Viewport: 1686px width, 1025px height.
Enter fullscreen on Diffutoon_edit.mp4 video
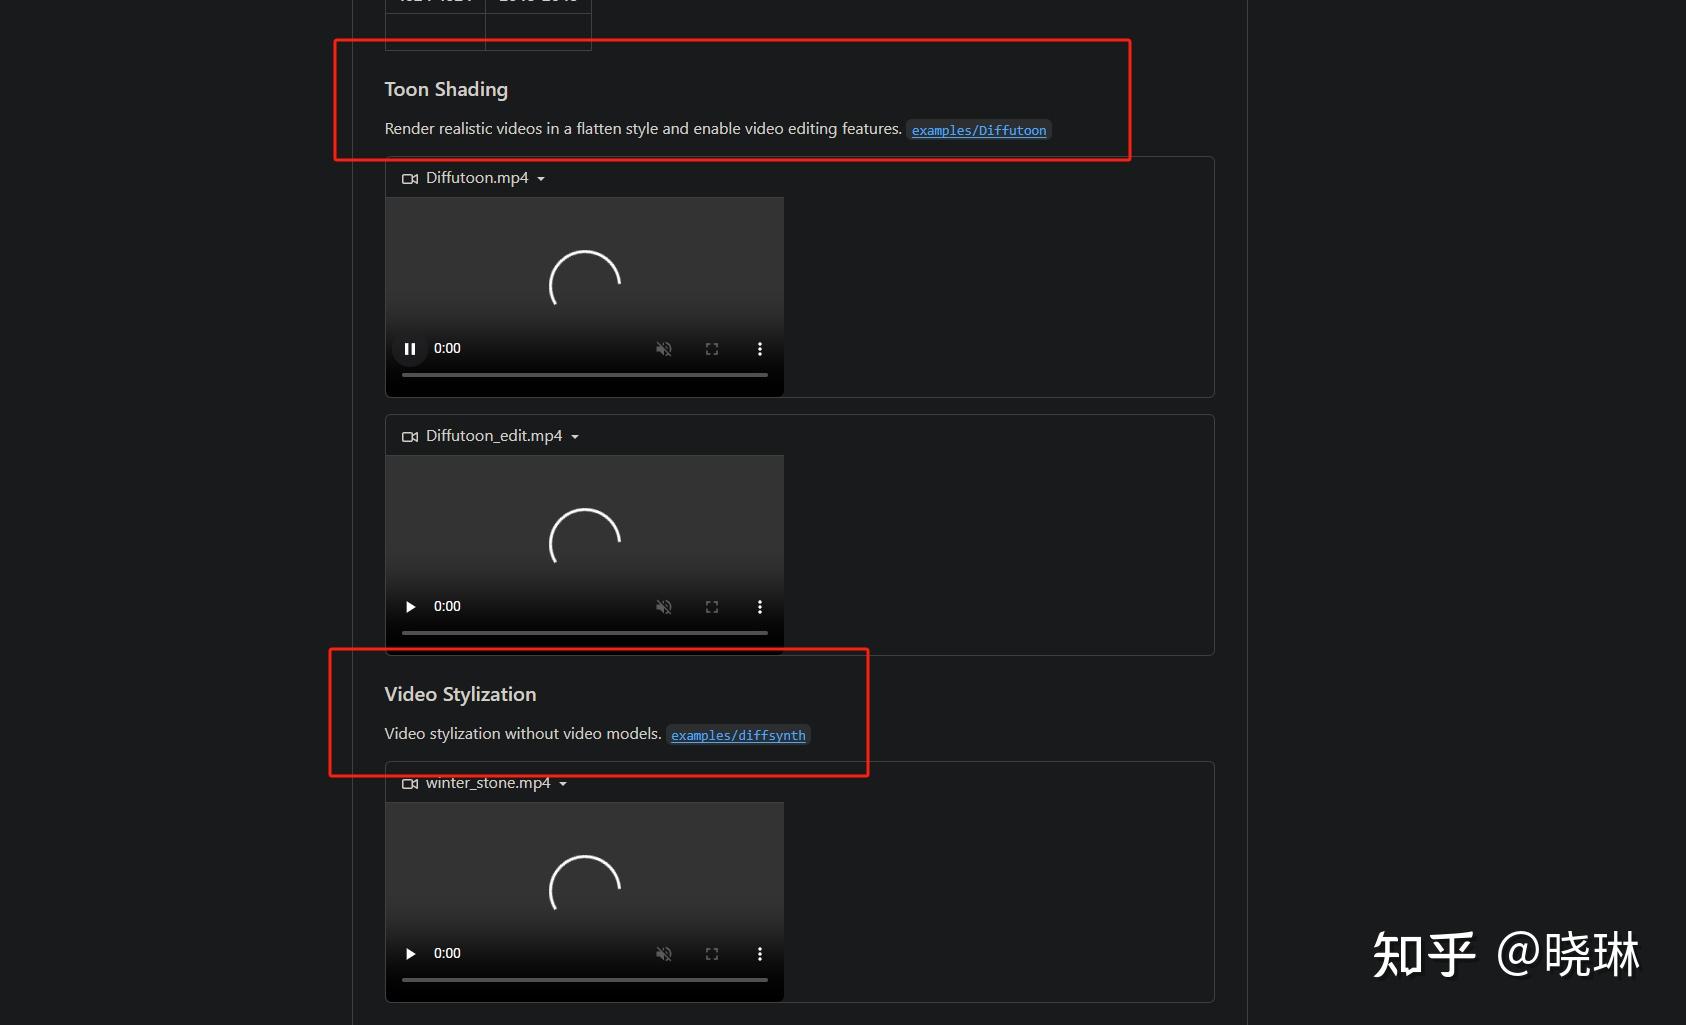[x=712, y=607]
